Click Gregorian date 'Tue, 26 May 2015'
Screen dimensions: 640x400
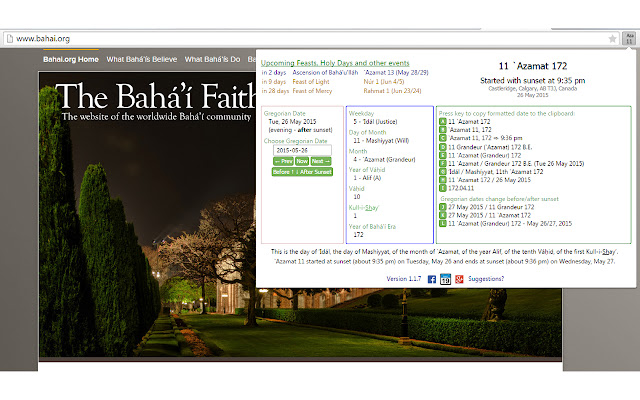click(x=292, y=122)
